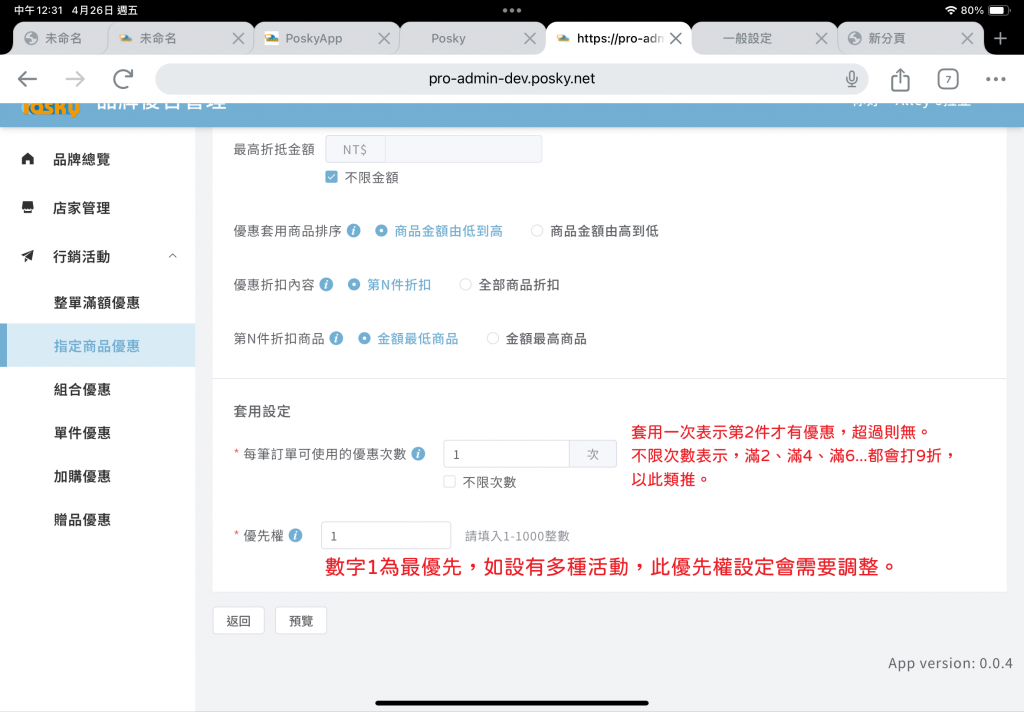The height and width of the screenshot is (712, 1024).
Task: Tap the three-dot multitasking control at top center
Action: (x=511, y=10)
